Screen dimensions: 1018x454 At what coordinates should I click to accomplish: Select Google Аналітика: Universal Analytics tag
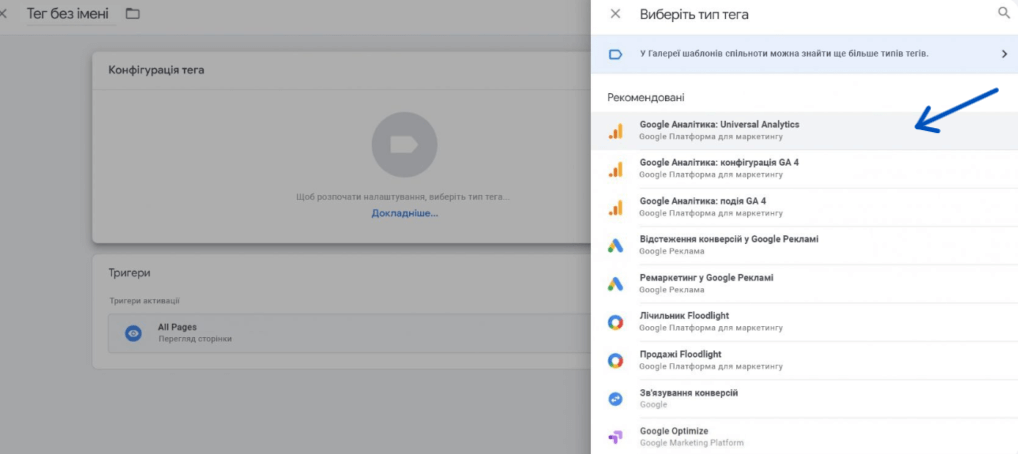(804, 131)
